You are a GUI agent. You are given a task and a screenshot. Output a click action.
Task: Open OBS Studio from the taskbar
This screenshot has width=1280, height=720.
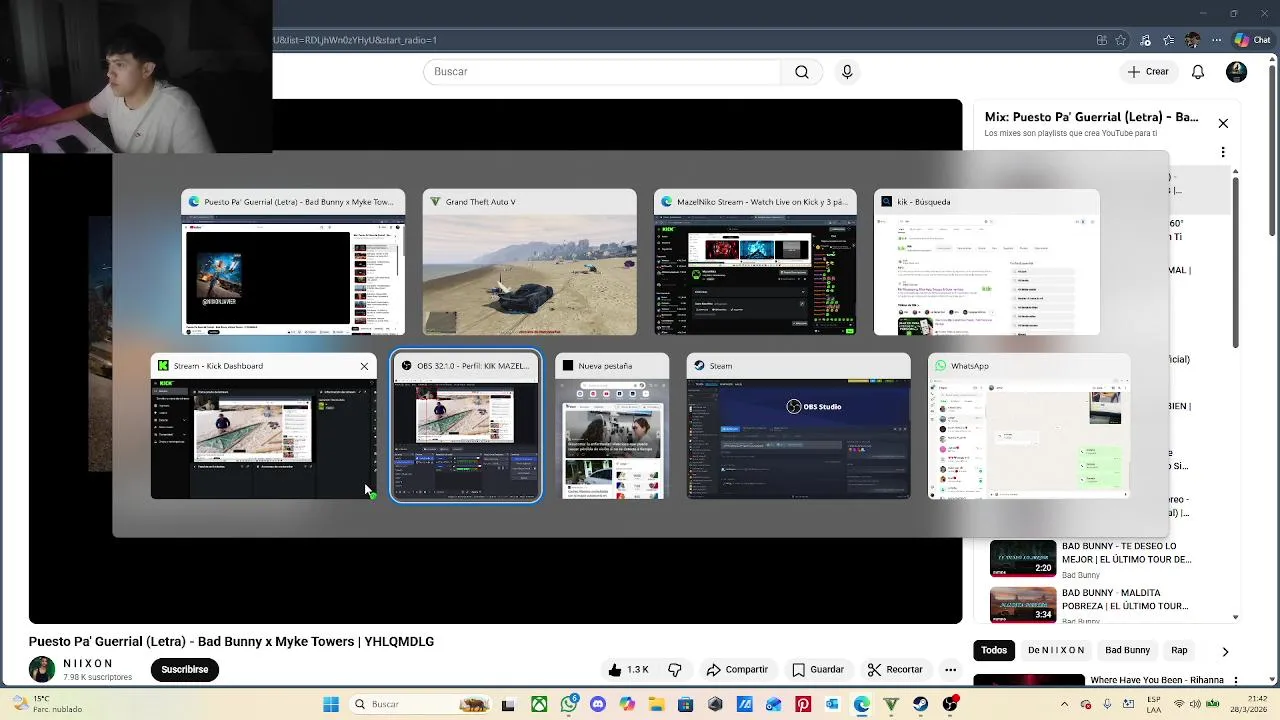(x=950, y=704)
